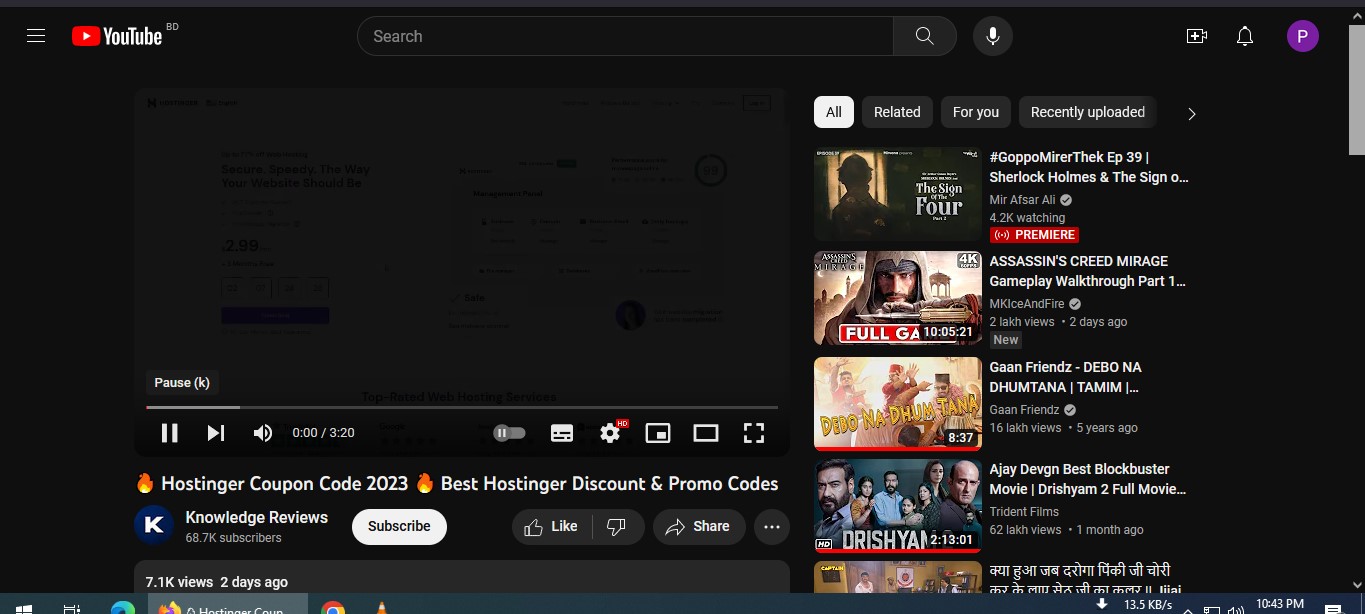
Task: Click in the Search input field
Action: coord(625,36)
